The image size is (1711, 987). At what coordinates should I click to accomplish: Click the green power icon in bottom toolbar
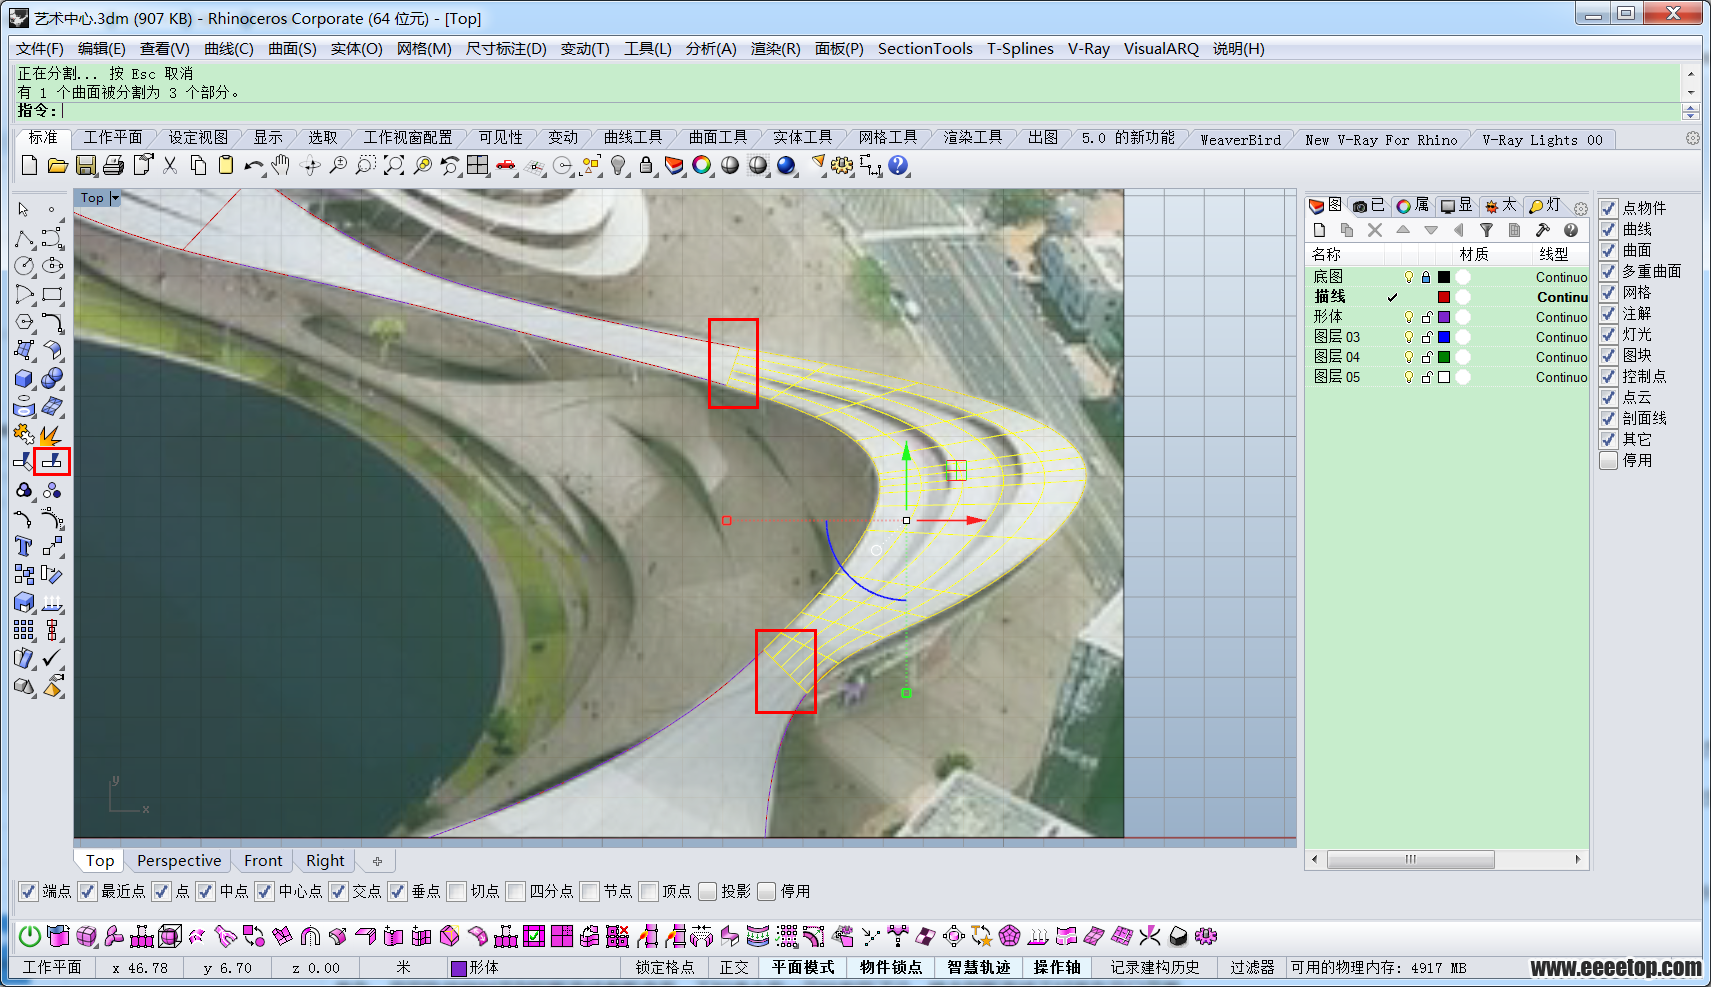(30, 936)
